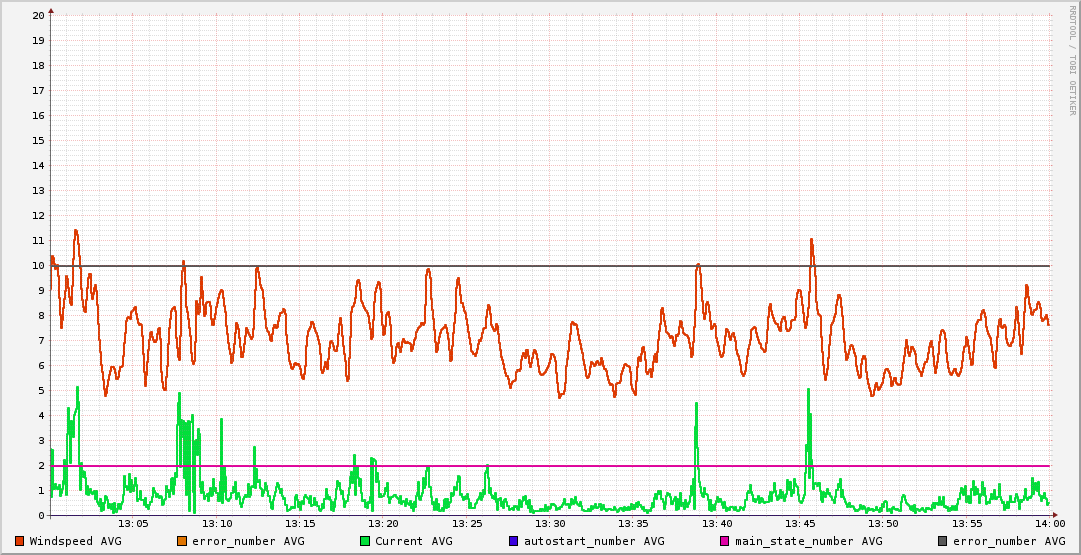Click the green Current AVG legend swatch

click(365, 541)
